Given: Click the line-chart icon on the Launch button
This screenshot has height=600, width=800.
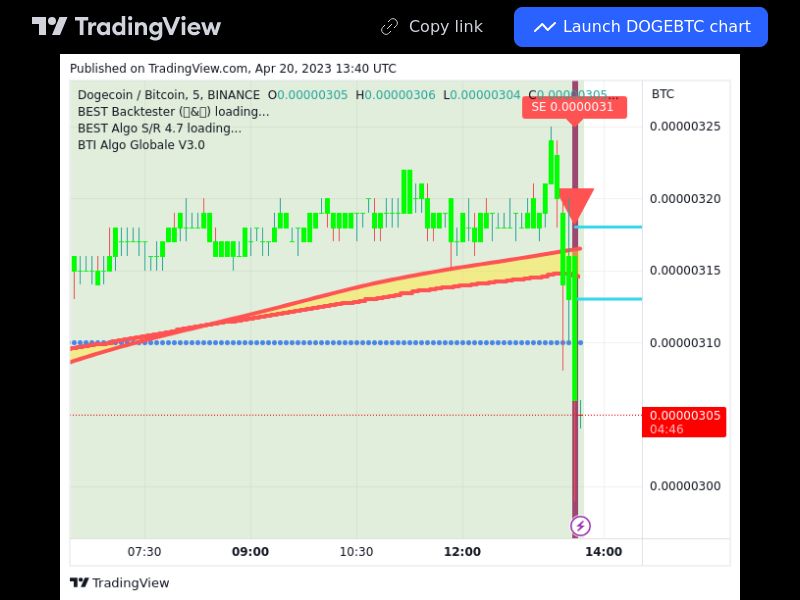Looking at the screenshot, I should pyautogui.click(x=544, y=27).
